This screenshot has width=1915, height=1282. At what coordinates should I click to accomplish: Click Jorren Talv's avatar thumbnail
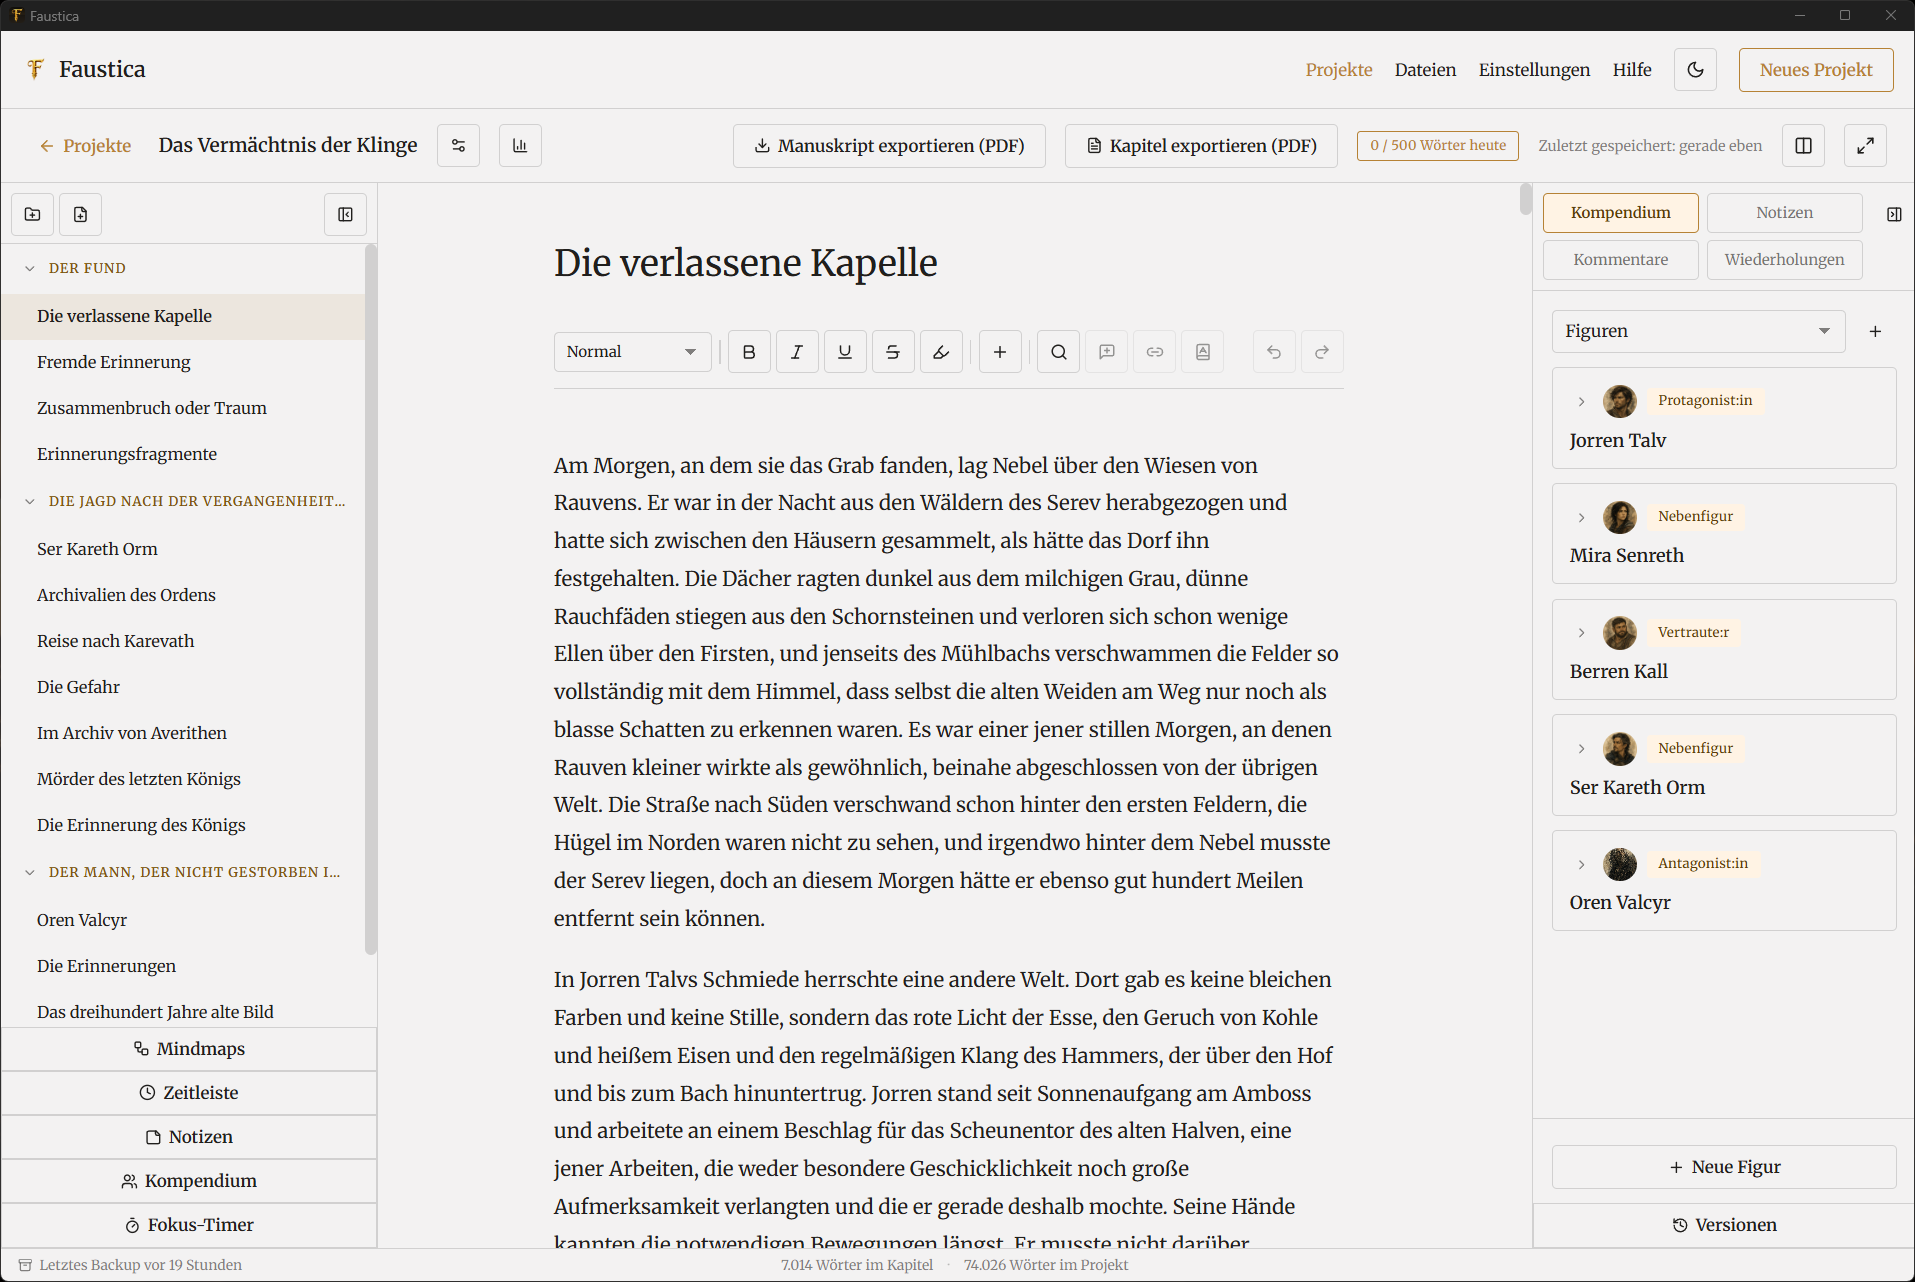[1619, 401]
